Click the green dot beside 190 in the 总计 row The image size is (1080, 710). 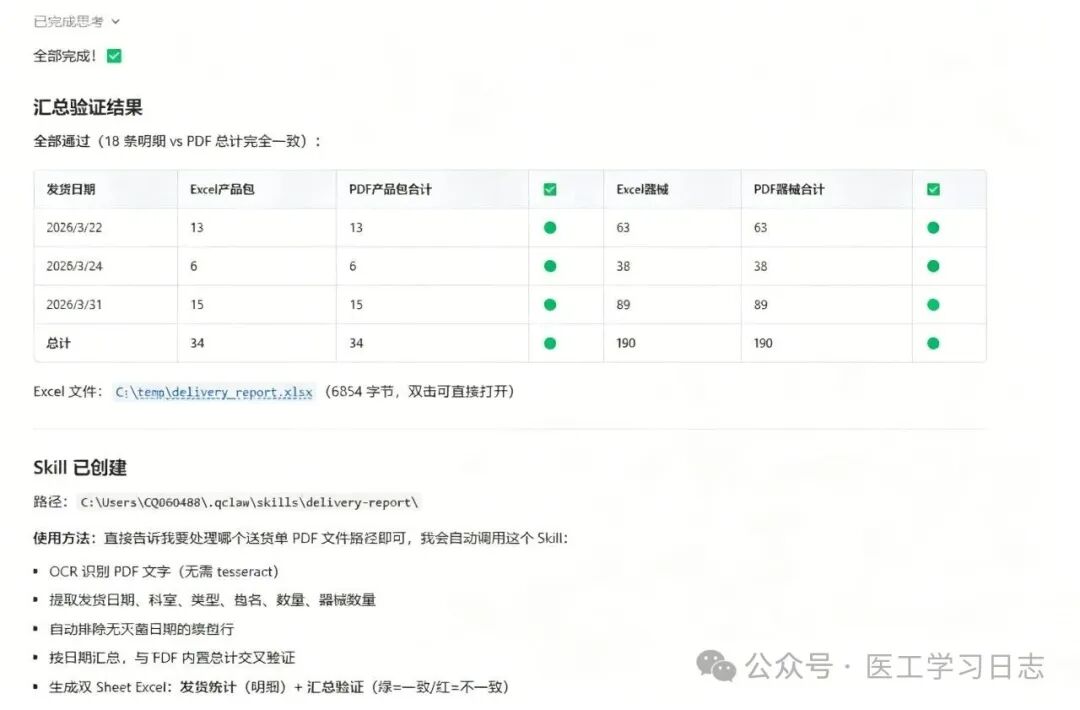pyautogui.click(x=933, y=343)
